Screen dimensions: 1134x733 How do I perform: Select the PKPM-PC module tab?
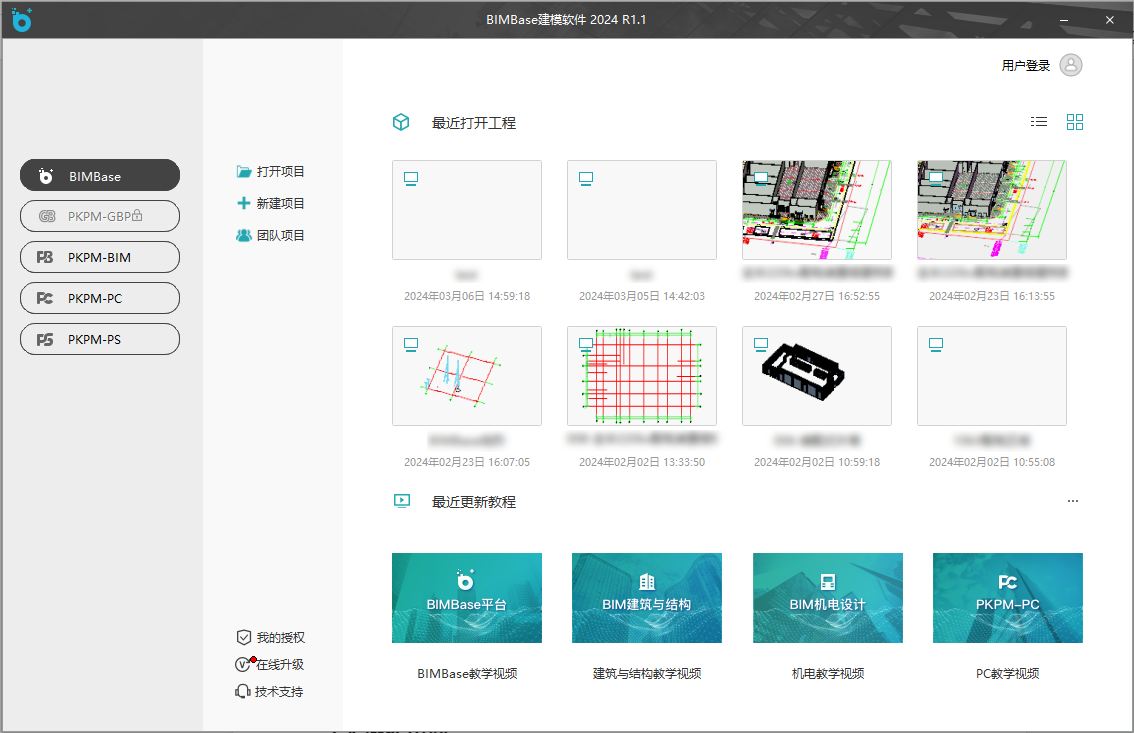pyautogui.click(x=100, y=298)
